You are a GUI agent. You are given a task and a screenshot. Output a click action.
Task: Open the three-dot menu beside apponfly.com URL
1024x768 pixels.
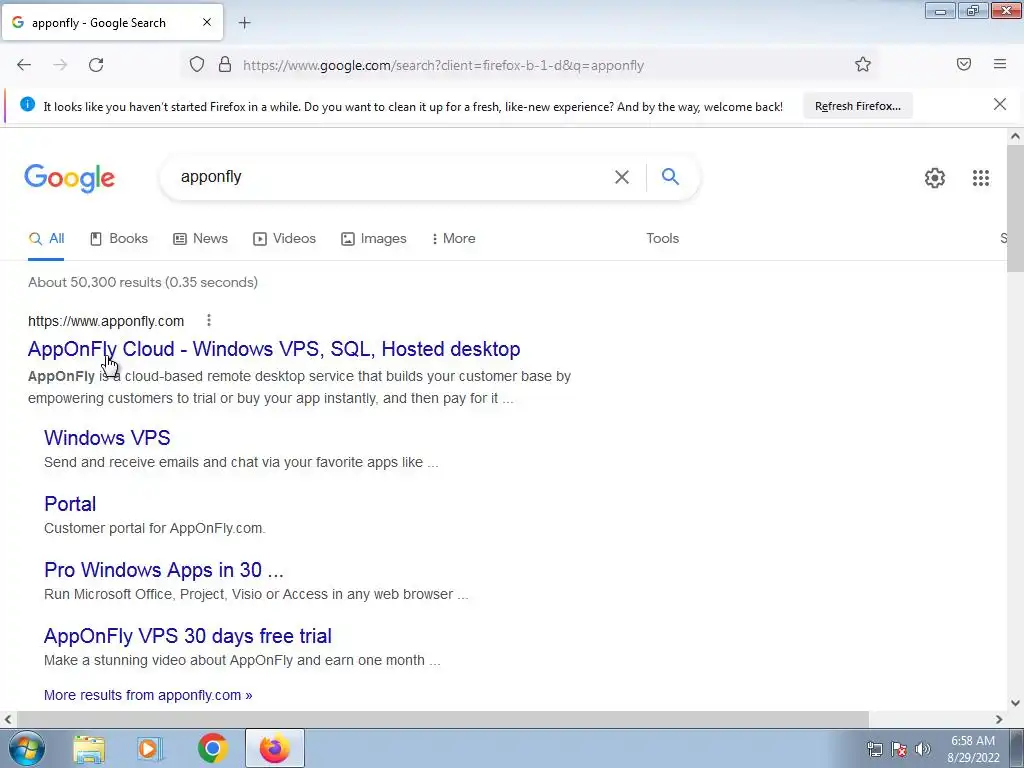(x=208, y=320)
